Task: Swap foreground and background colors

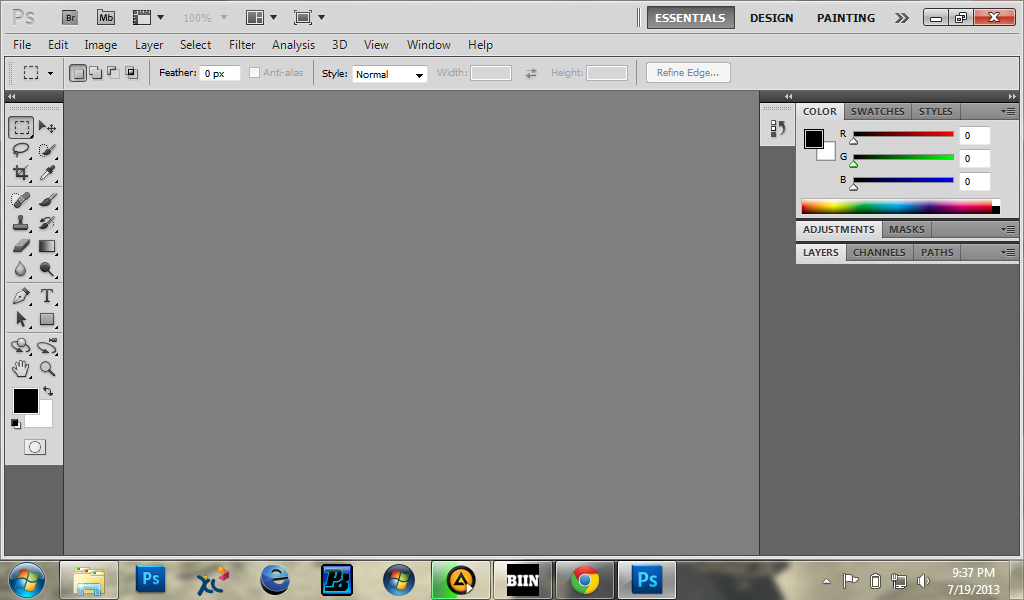Action: 48,391
